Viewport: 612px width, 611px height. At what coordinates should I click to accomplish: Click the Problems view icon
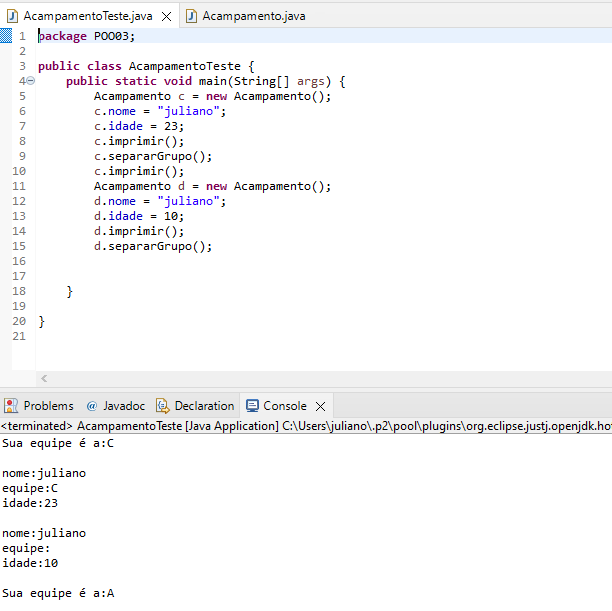[x=11, y=406]
